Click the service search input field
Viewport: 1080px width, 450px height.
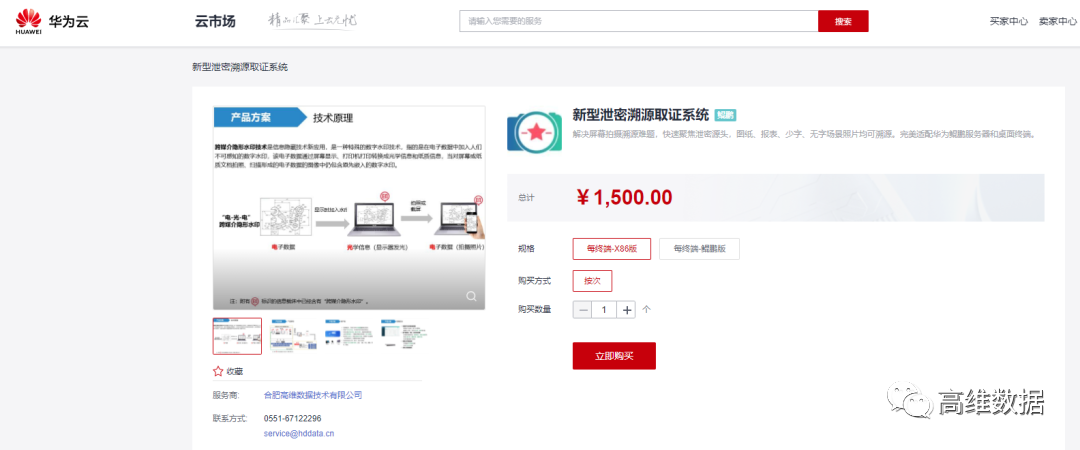pyautogui.click(x=638, y=21)
